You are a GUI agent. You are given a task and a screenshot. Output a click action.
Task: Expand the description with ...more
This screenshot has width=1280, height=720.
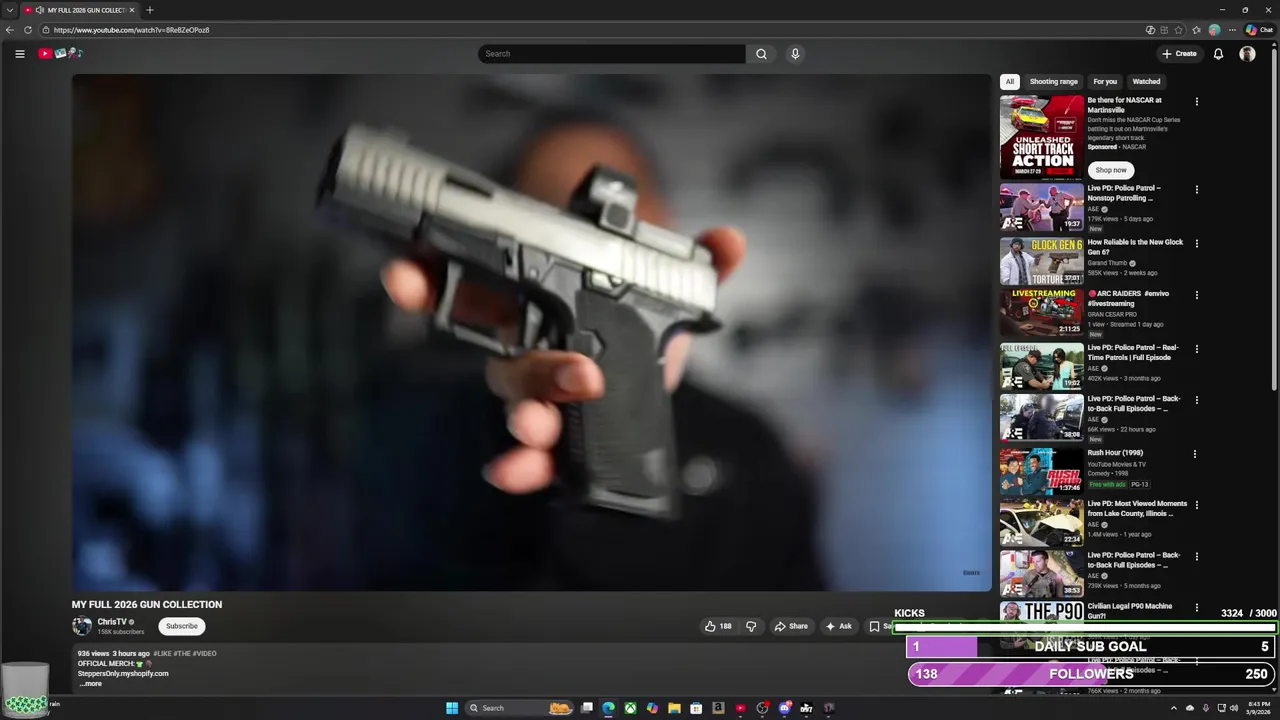[90, 684]
